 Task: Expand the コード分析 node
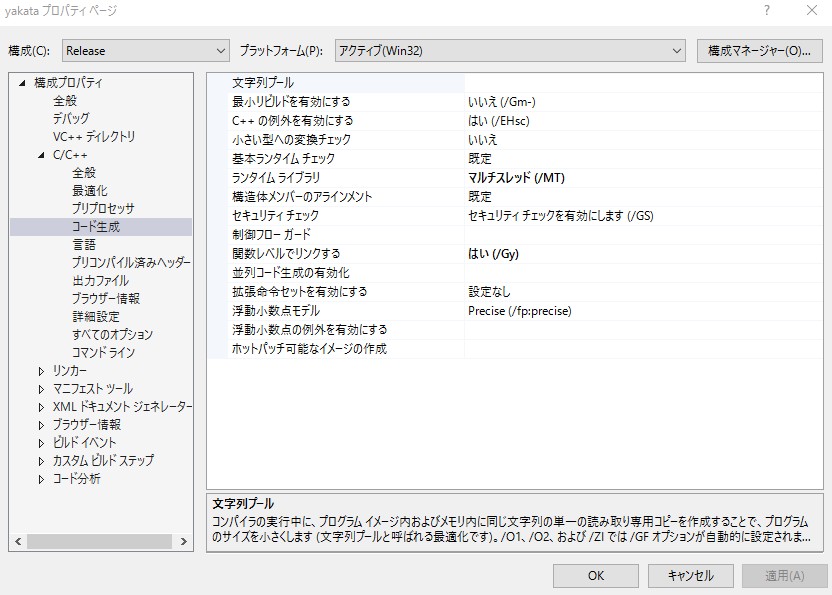[x=41, y=479]
